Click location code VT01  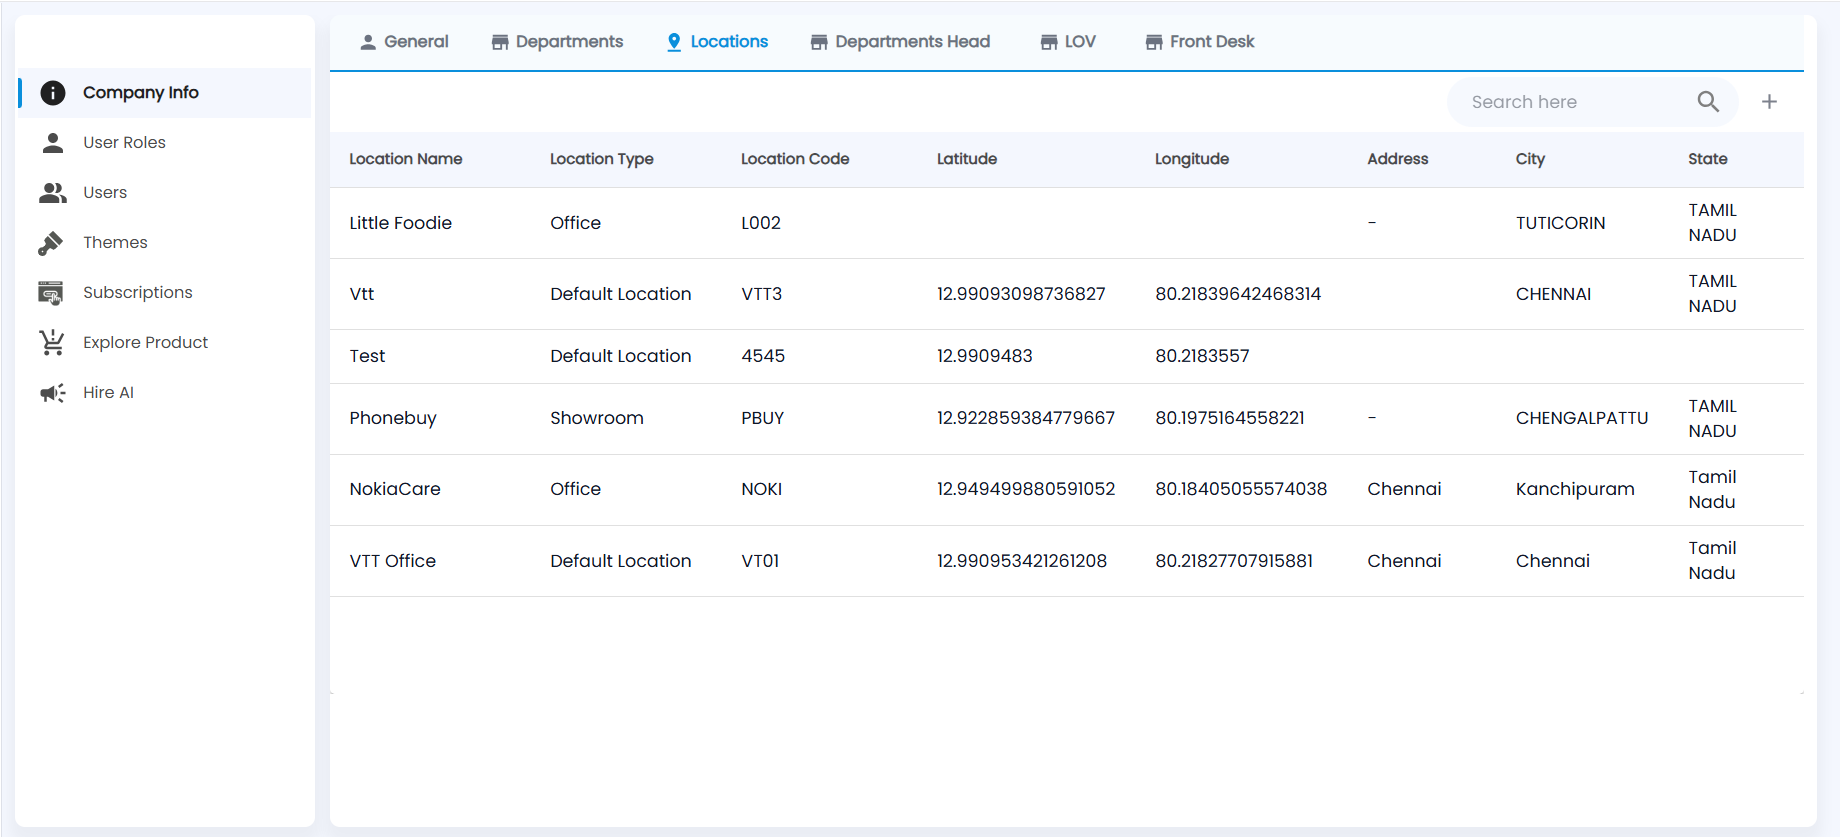coord(760,561)
